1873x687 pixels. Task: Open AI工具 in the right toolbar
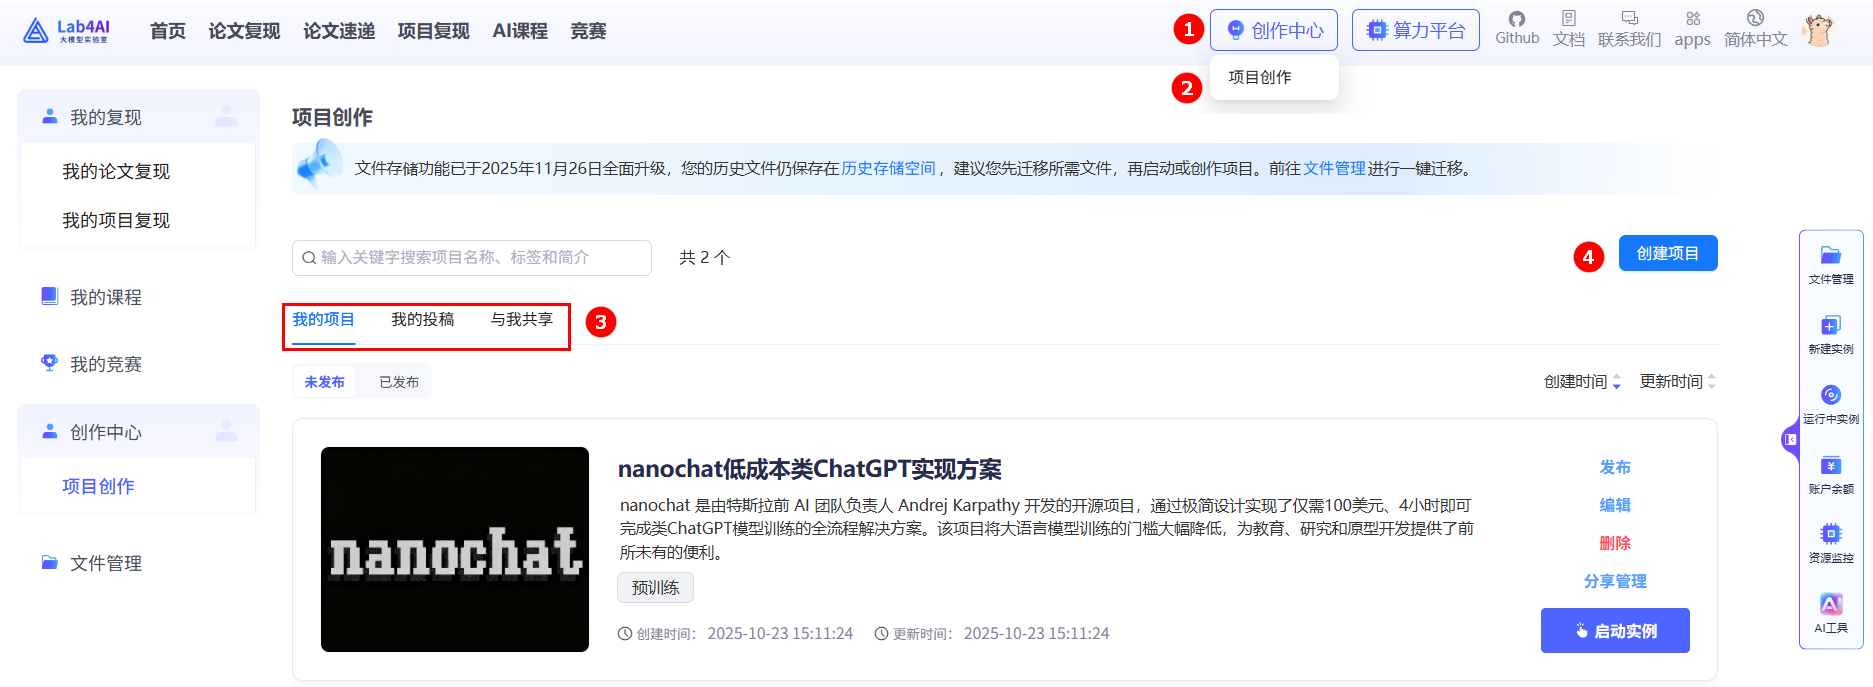(x=1831, y=614)
